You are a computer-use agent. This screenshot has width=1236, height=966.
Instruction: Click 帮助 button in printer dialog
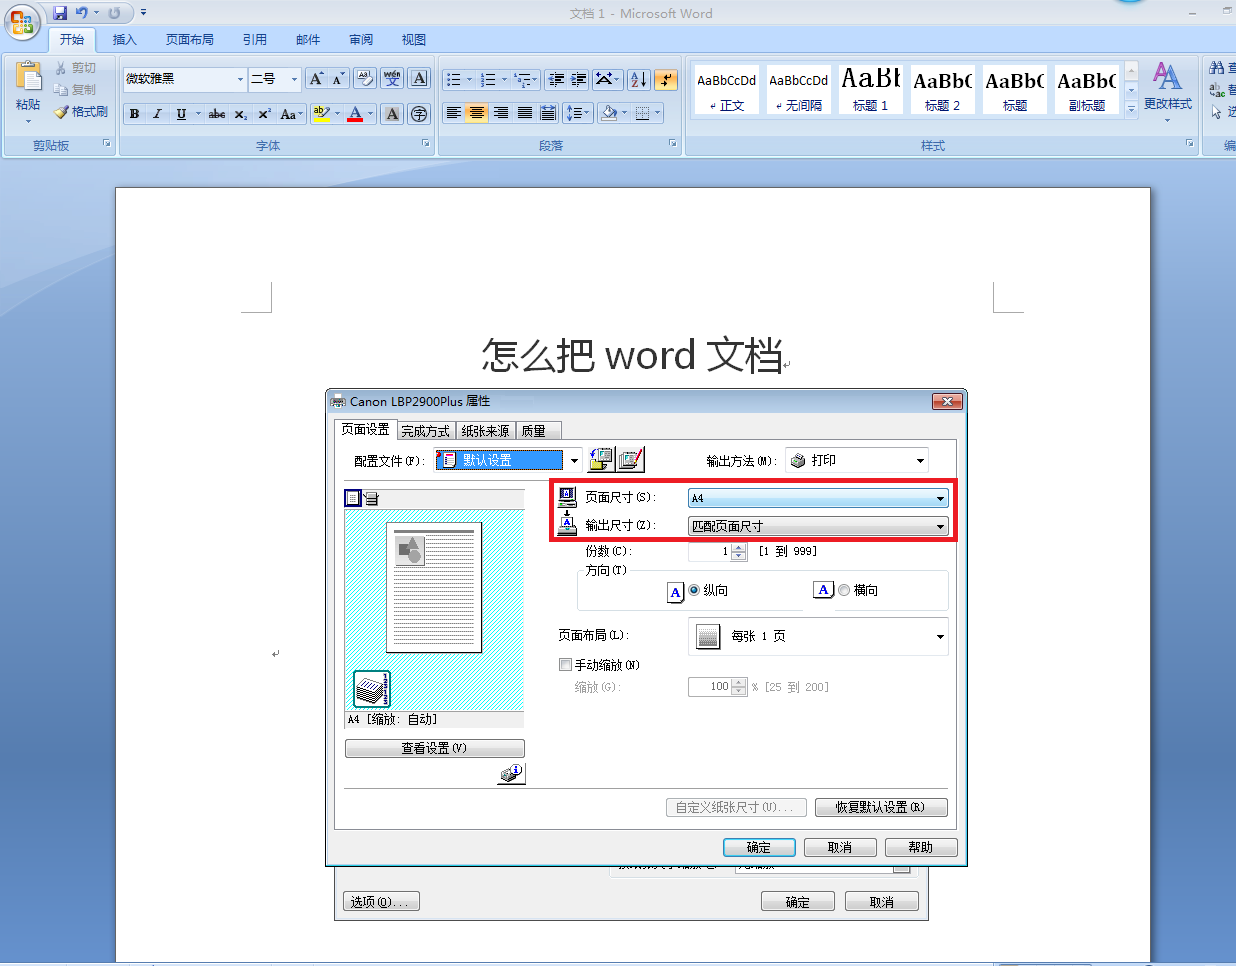pos(921,847)
